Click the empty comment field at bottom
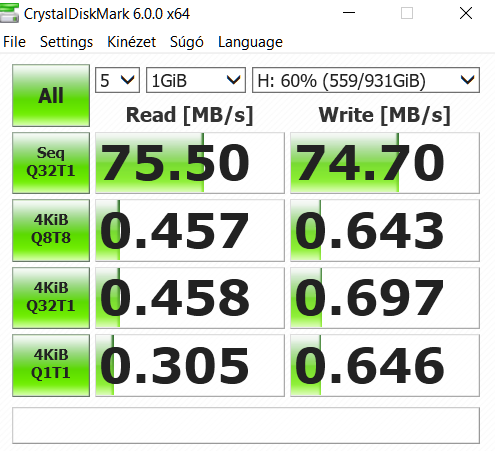495x451 pixels. click(x=246, y=425)
